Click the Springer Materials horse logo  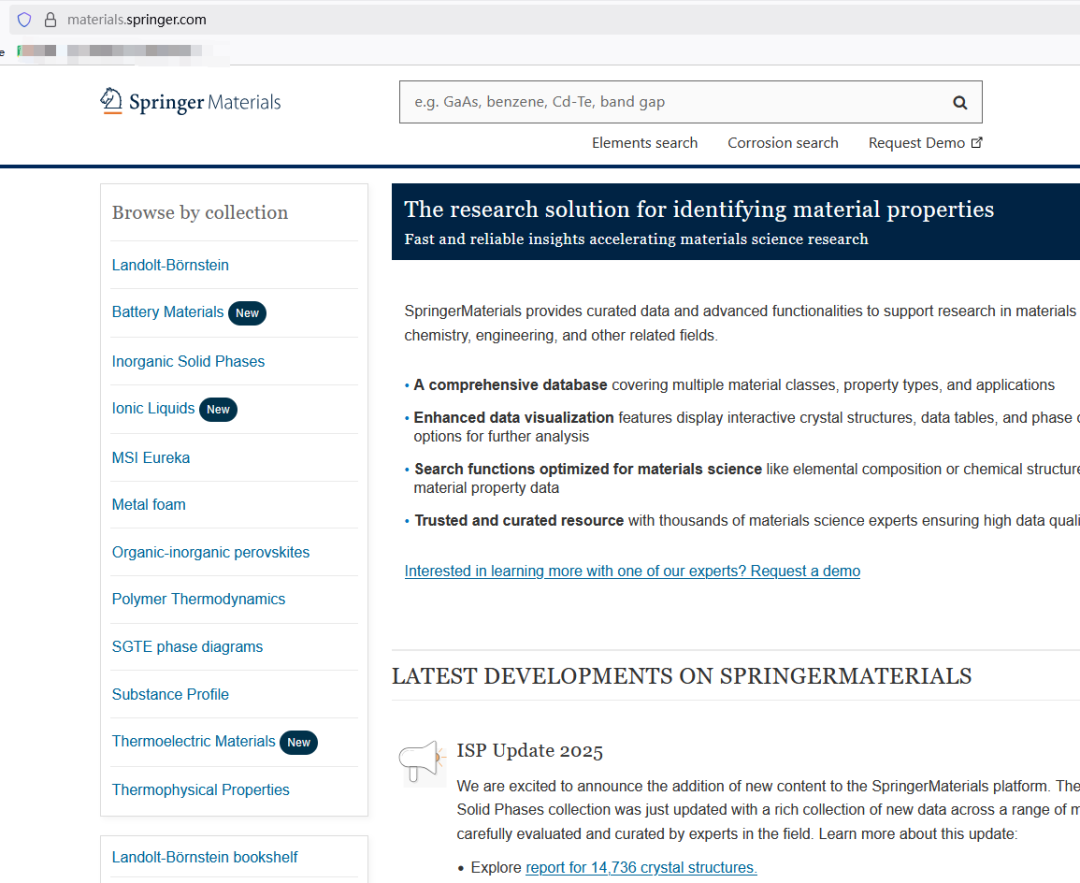tap(111, 101)
